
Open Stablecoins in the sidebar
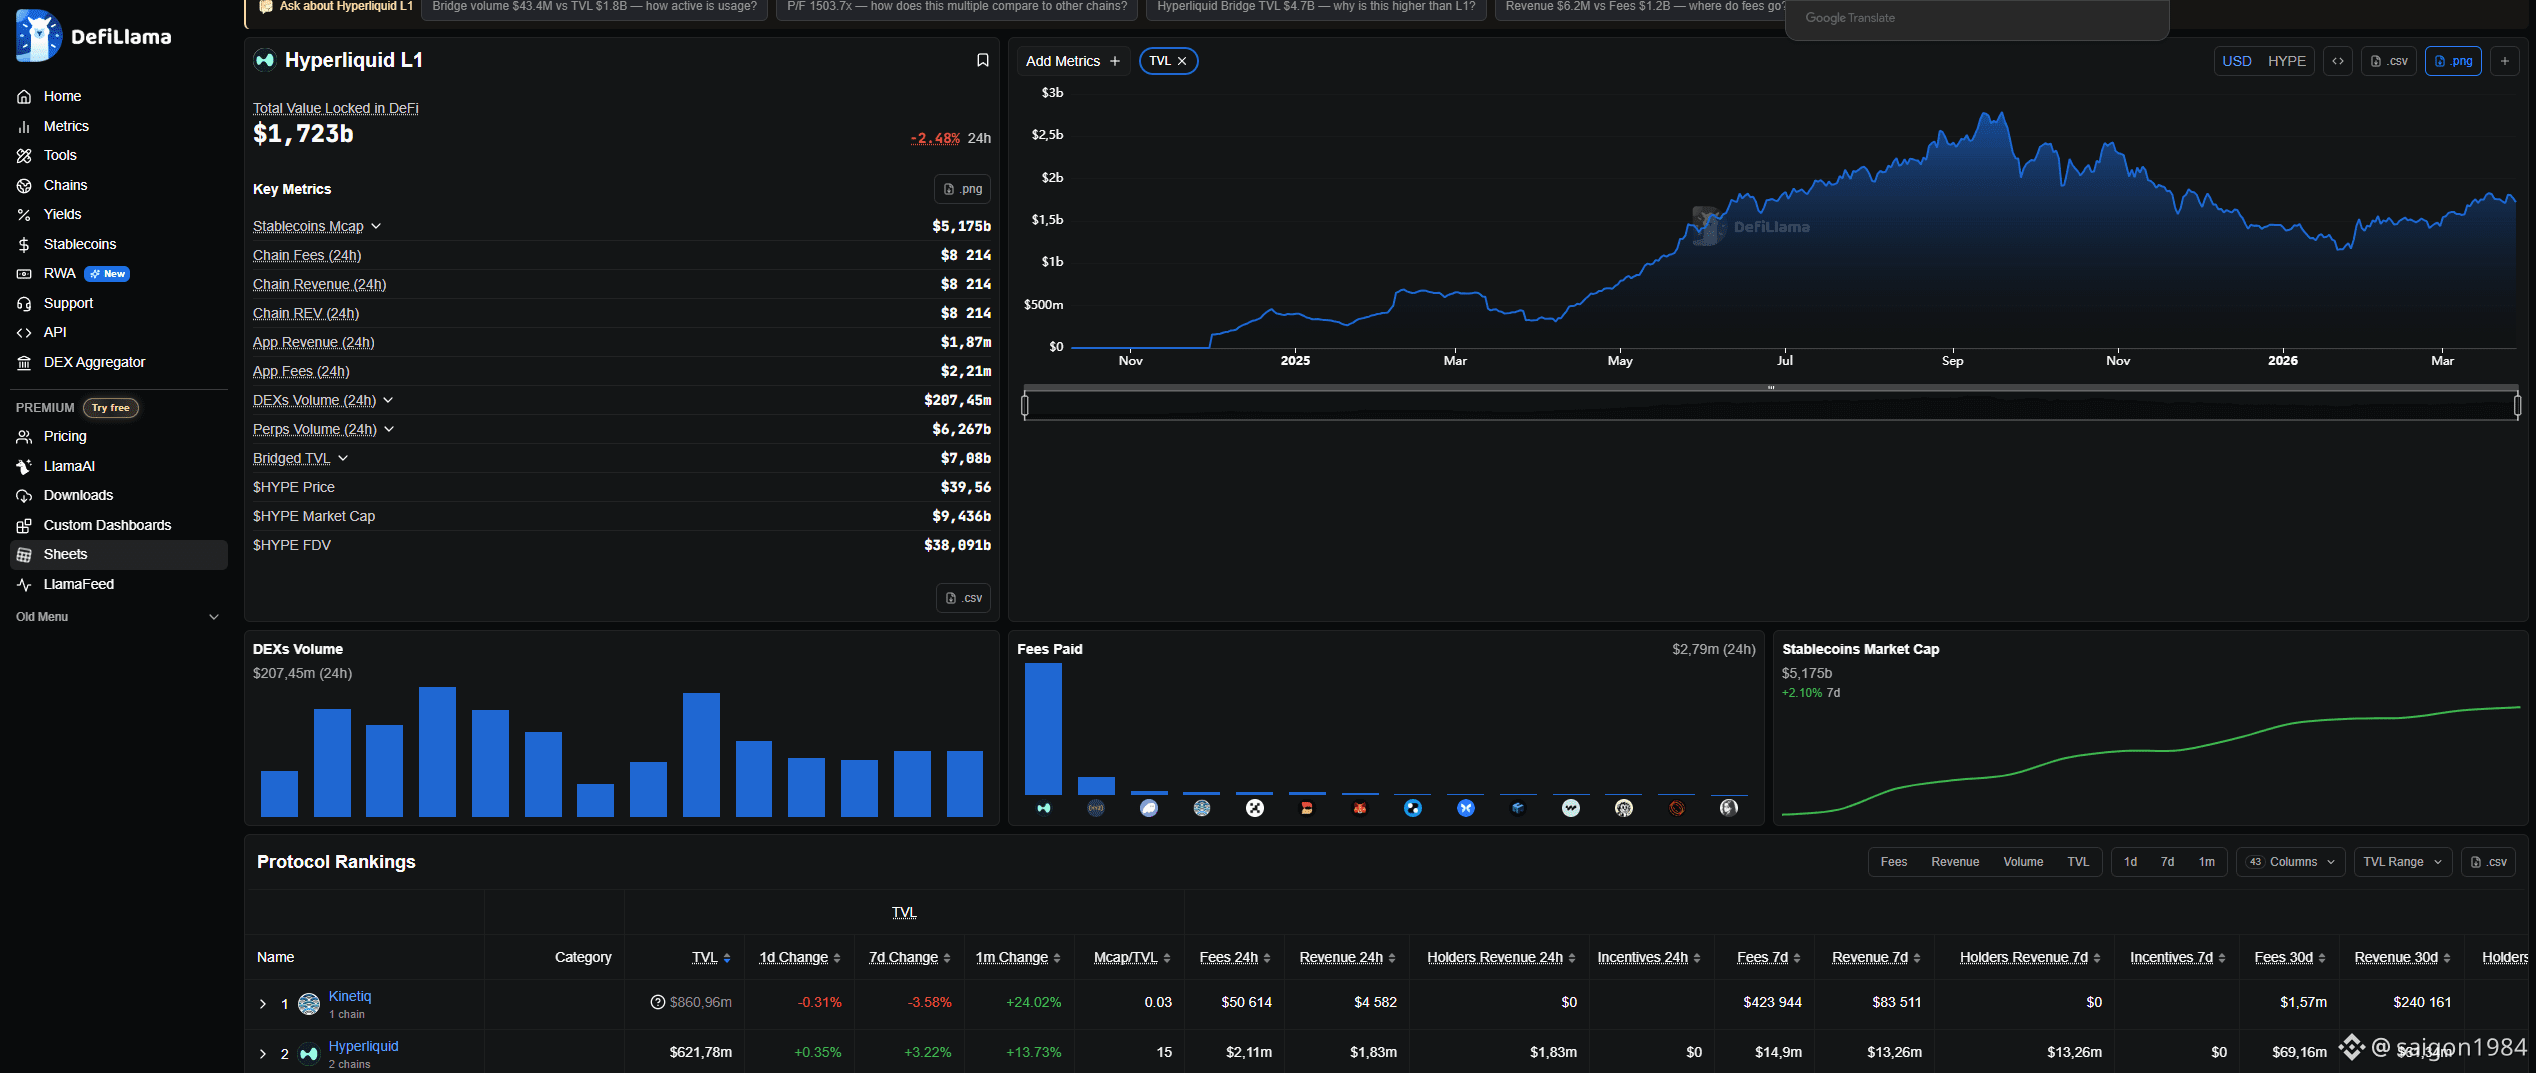coord(80,244)
